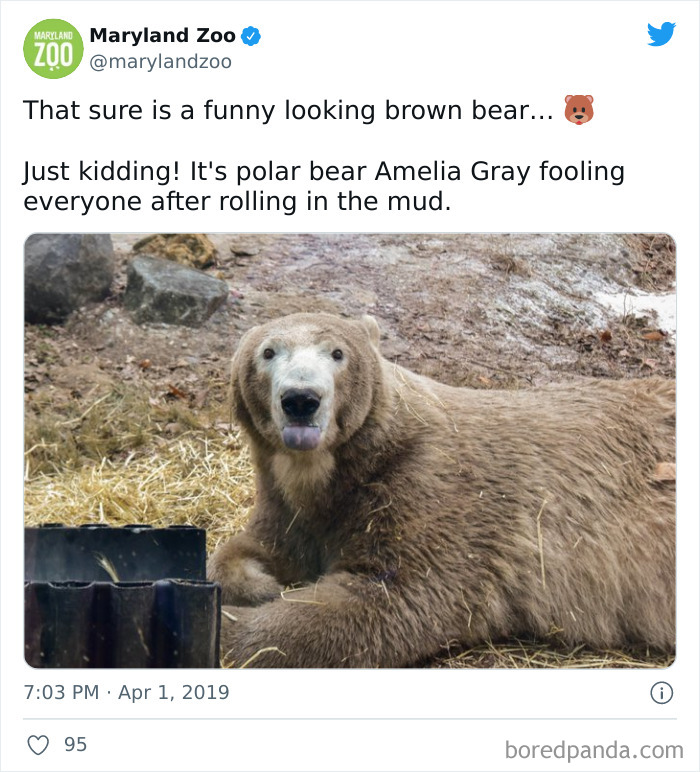
Task: Click the Apr 1, 2019 date
Action: tap(174, 692)
